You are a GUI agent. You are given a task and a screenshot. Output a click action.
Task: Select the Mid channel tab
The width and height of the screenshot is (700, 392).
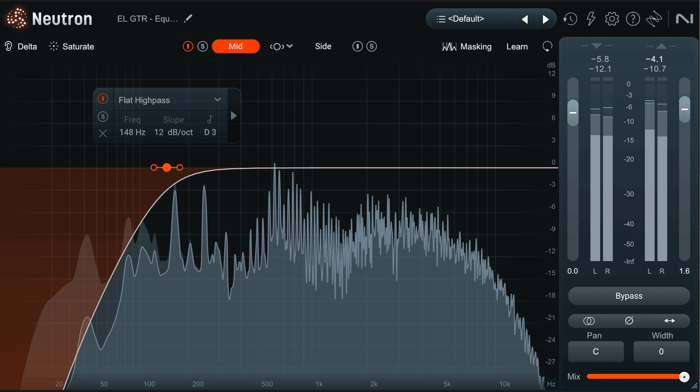coord(236,46)
